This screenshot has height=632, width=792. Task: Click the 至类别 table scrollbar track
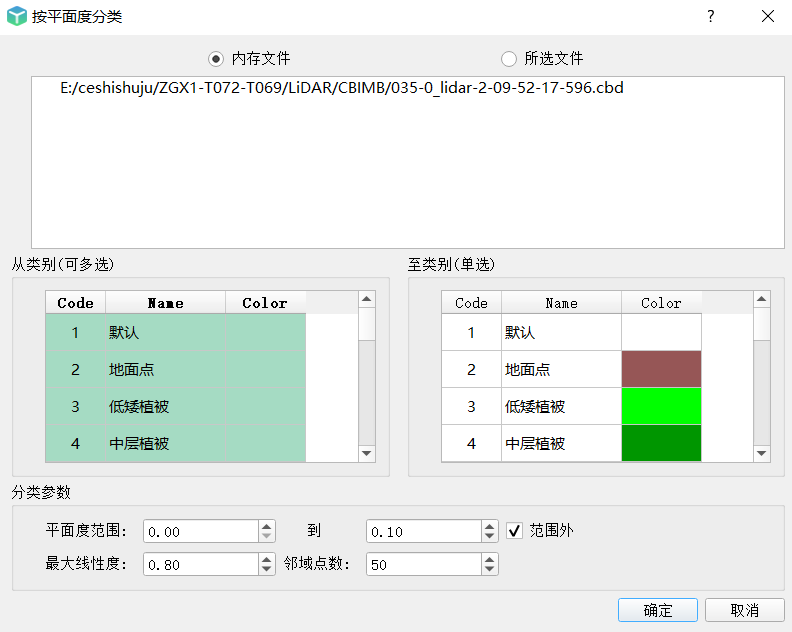762,393
